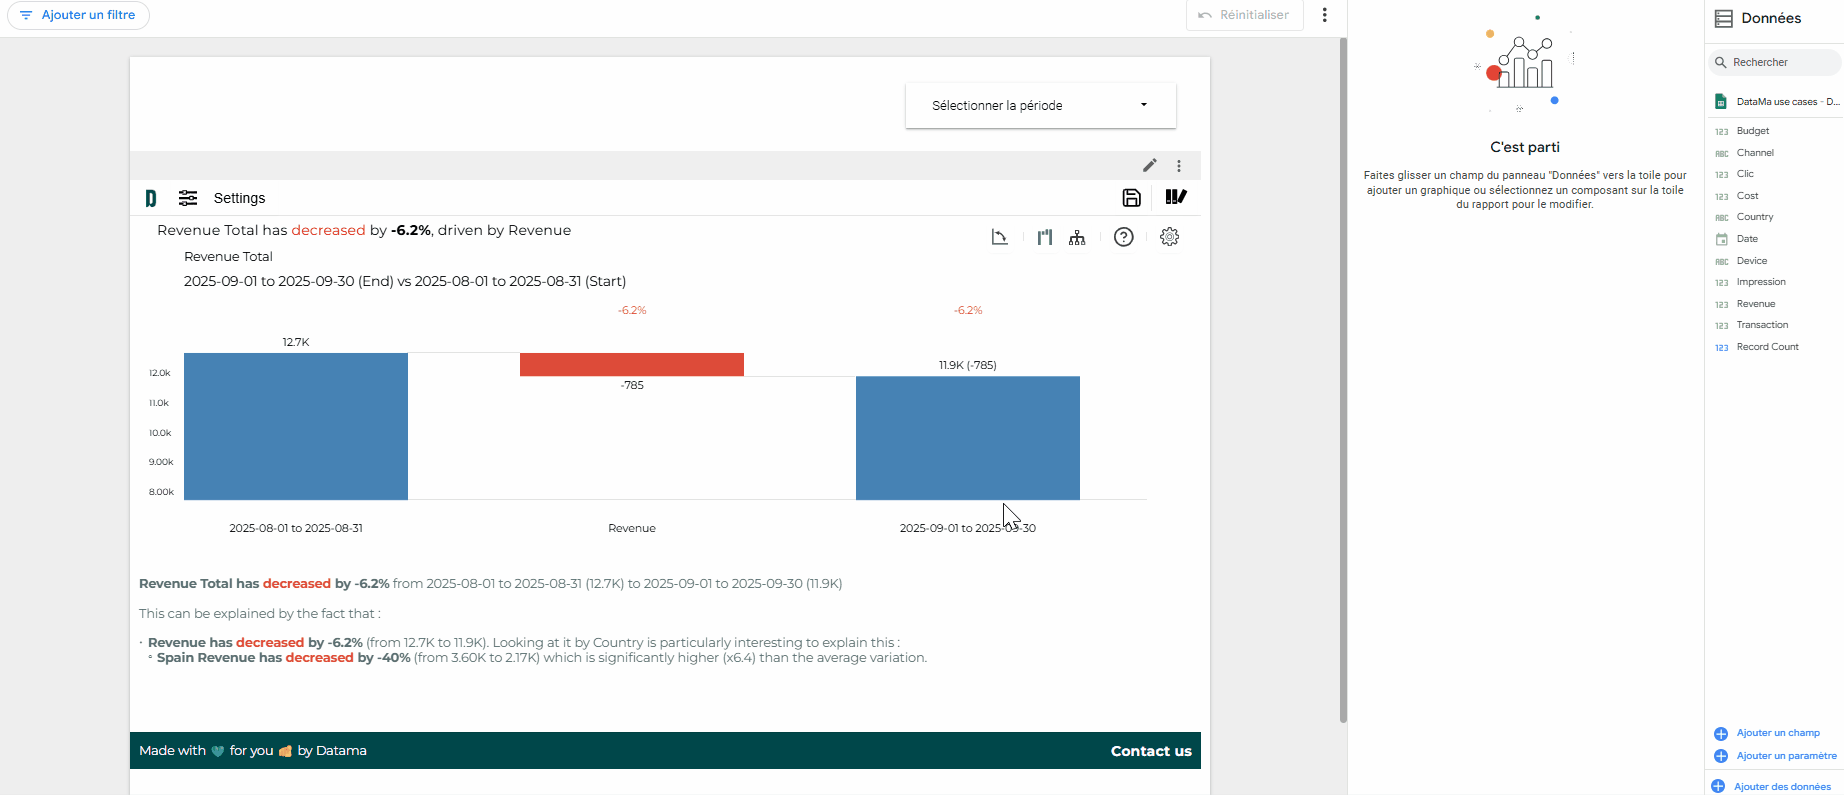Click the Datama D logo icon
1844x795 pixels.
pos(151,198)
